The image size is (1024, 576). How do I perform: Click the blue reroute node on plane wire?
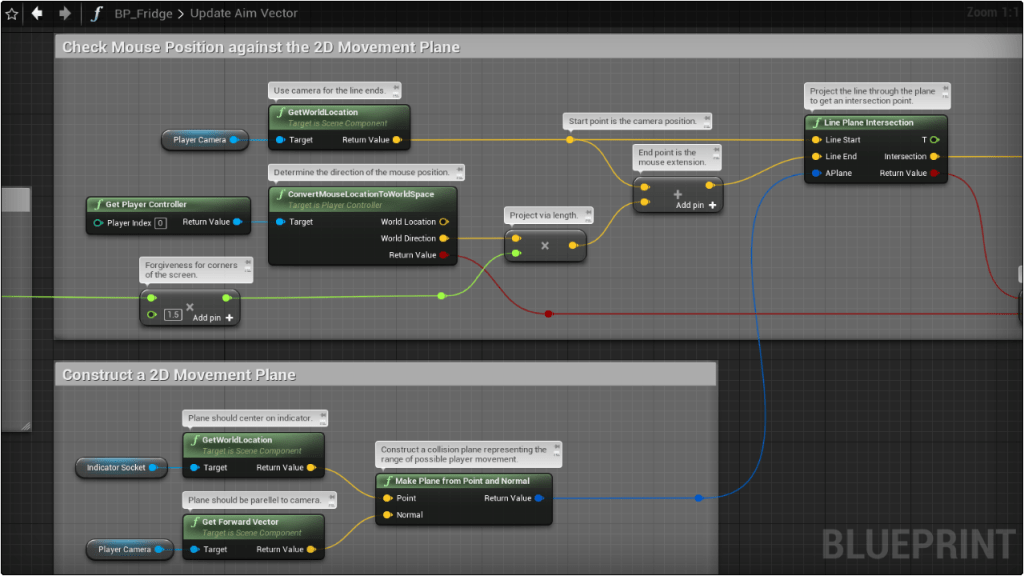pos(699,498)
